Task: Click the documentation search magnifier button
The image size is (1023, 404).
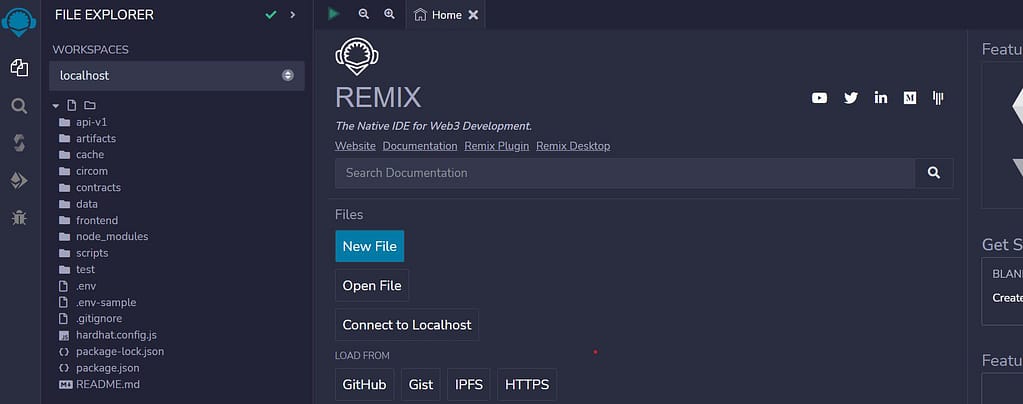Action: pyautogui.click(x=933, y=173)
